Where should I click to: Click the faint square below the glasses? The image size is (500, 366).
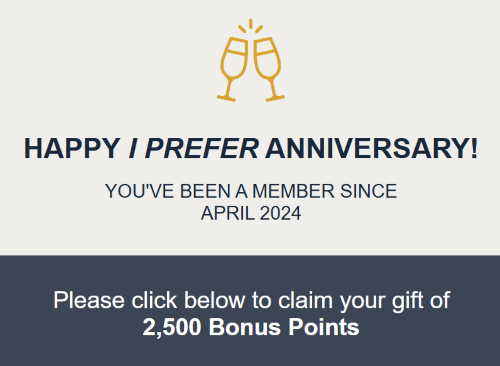tap(299, 110)
